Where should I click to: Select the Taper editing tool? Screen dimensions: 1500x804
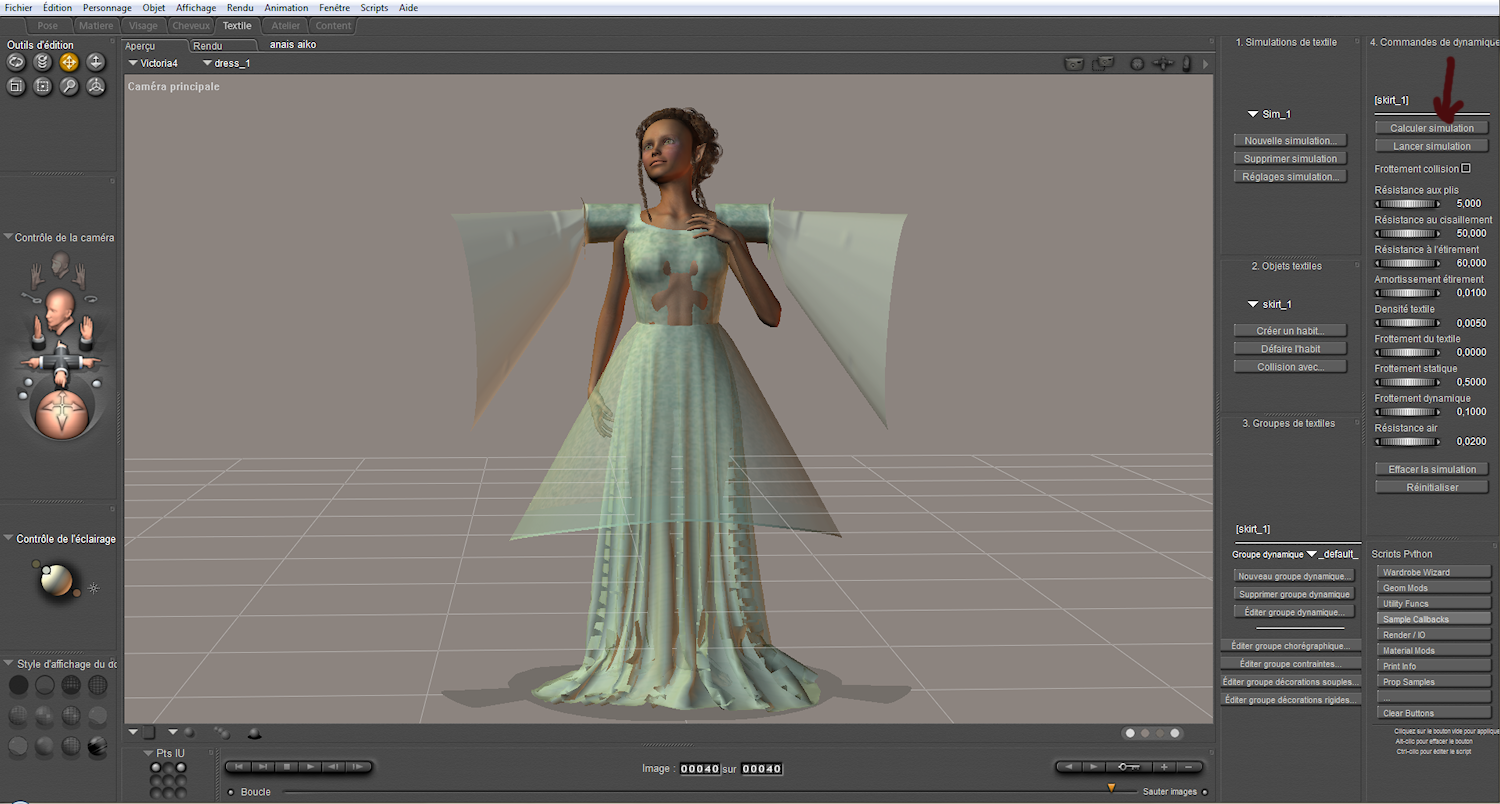(43, 87)
